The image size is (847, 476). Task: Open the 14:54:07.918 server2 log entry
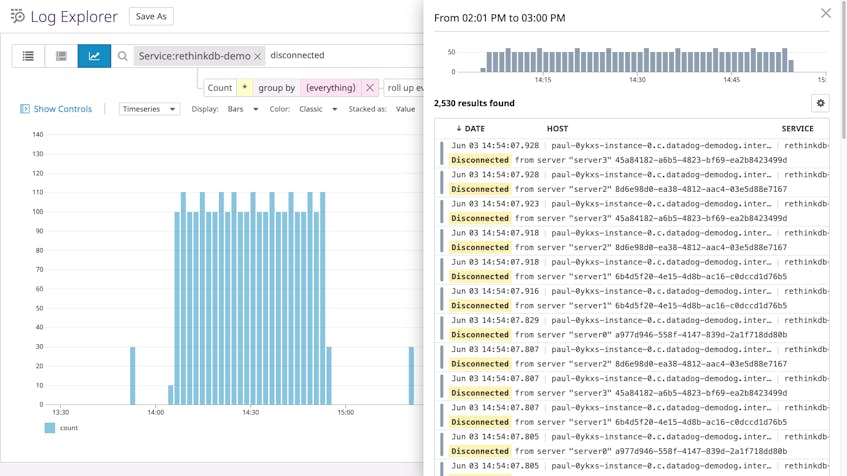click(x=634, y=240)
